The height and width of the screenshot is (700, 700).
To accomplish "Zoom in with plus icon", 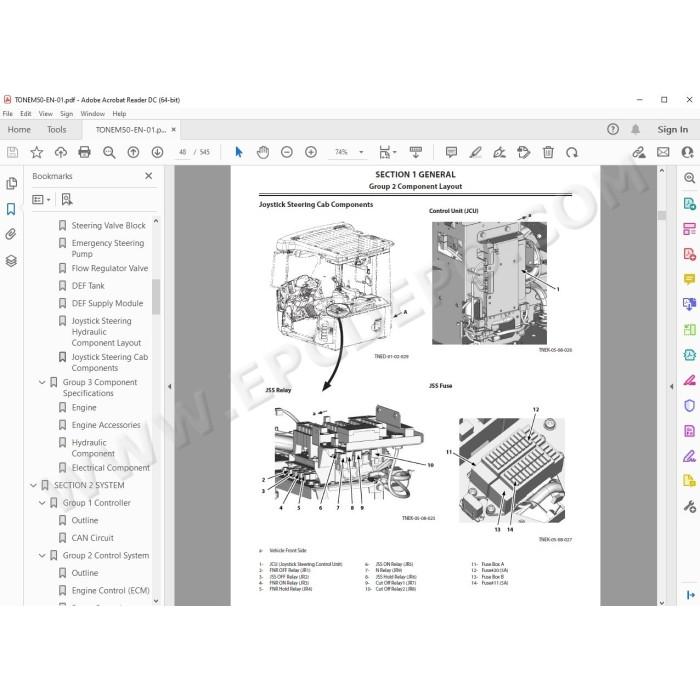I will click(311, 152).
